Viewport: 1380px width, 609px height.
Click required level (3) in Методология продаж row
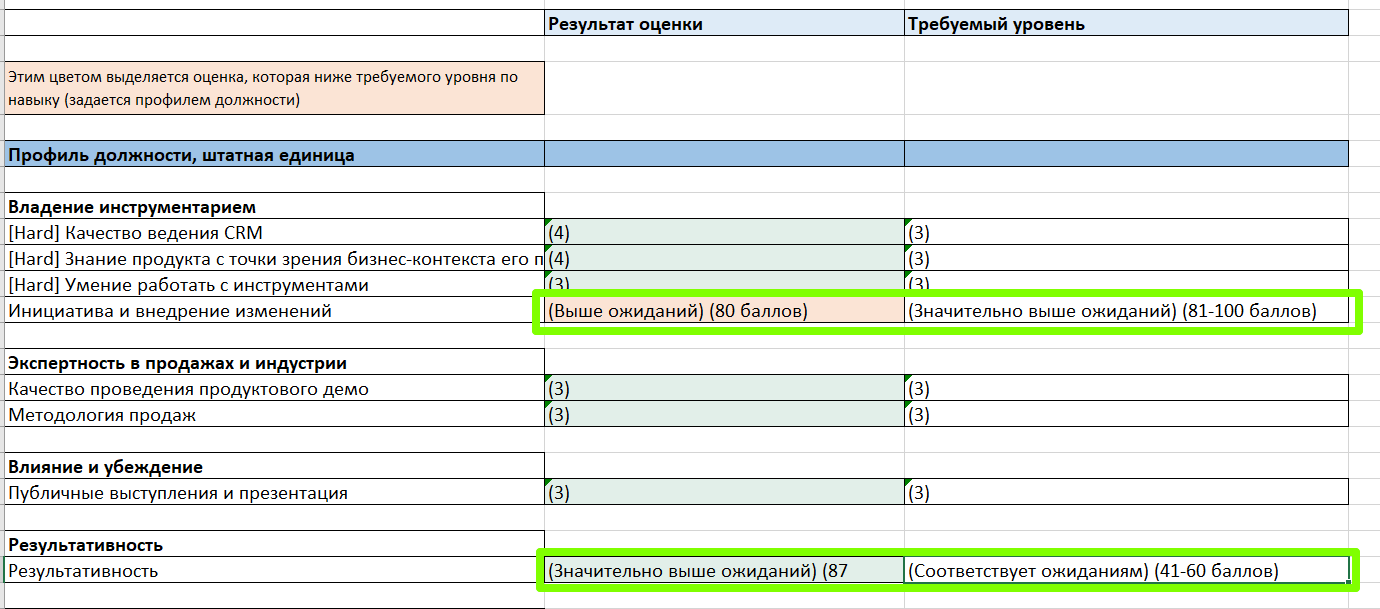[1126, 414]
